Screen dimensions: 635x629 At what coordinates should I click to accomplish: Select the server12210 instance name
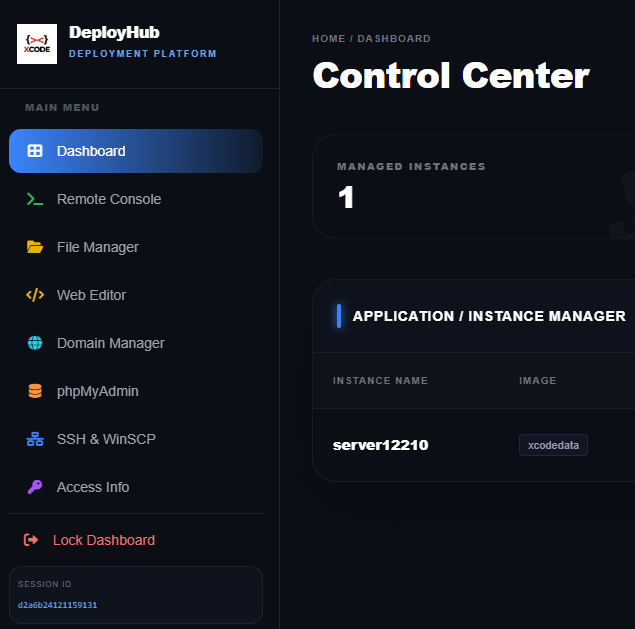[380, 445]
